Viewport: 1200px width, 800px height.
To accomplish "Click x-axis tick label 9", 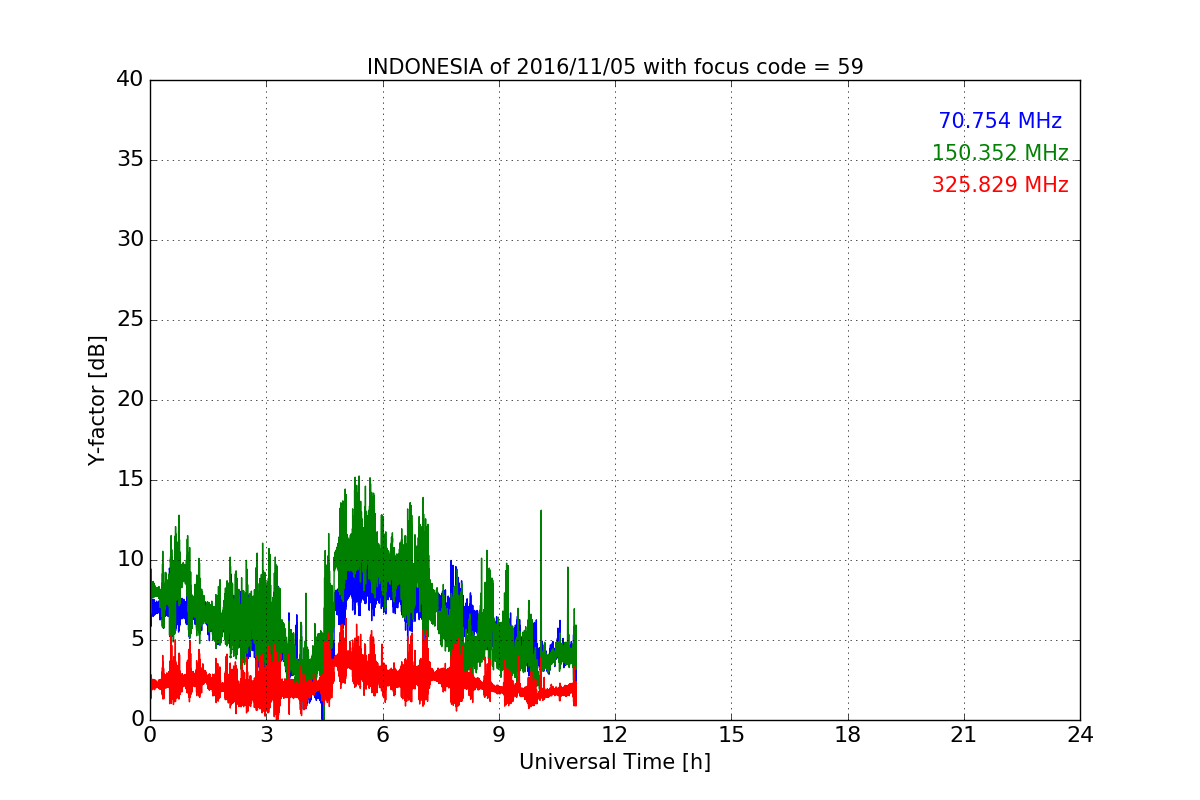I will [499, 734].
